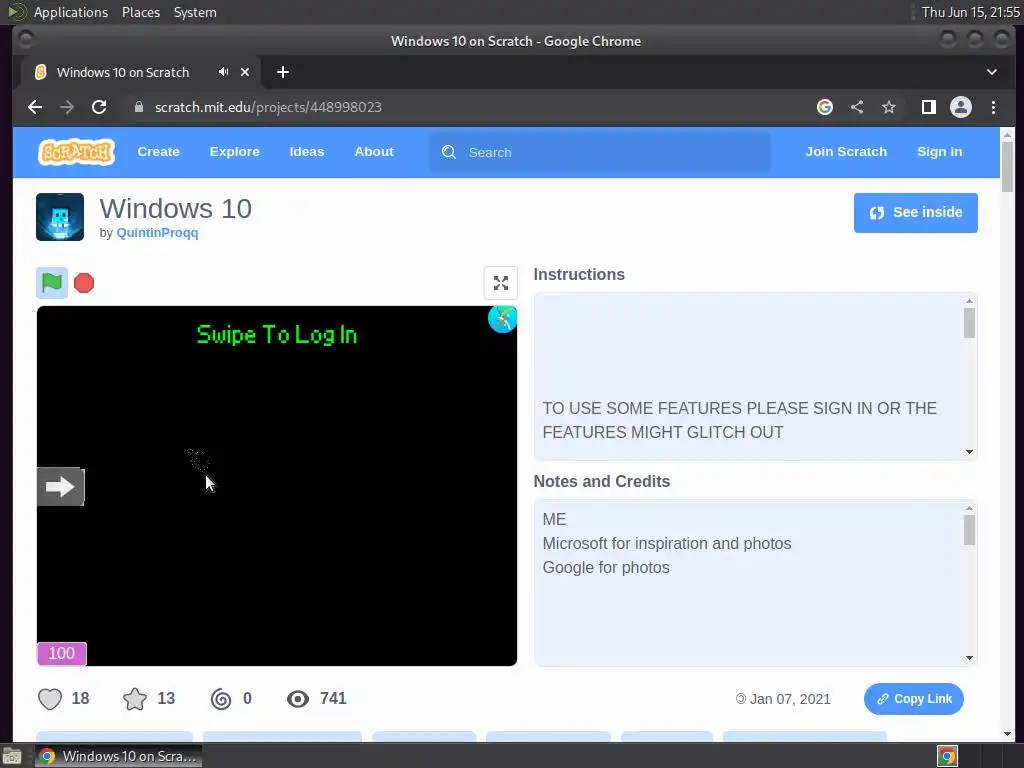Reload the Scratch page
The height and width of the screenshot is (768, 1024).
[x=99, y=107]
